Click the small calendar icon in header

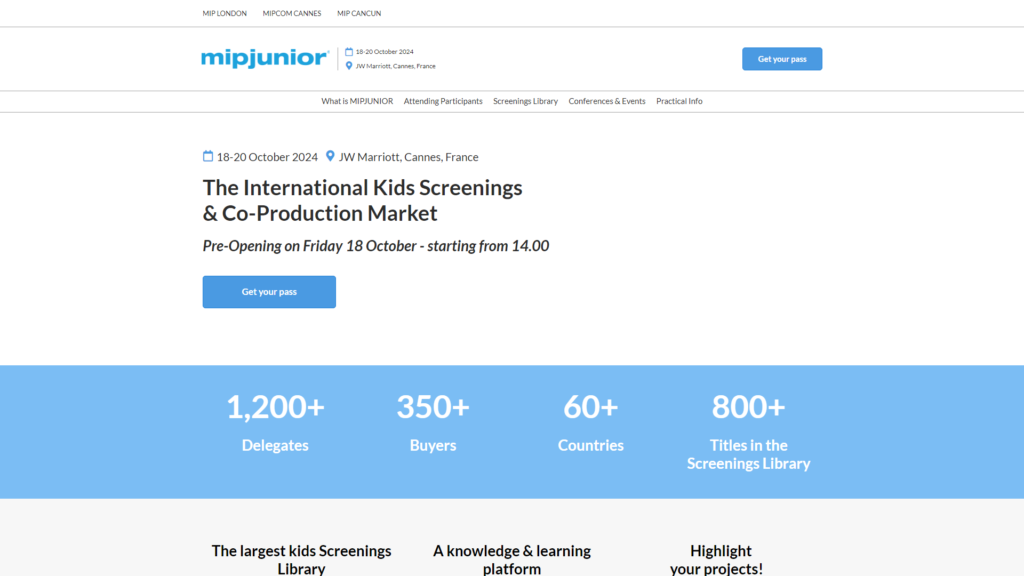(x=349, y=52)
